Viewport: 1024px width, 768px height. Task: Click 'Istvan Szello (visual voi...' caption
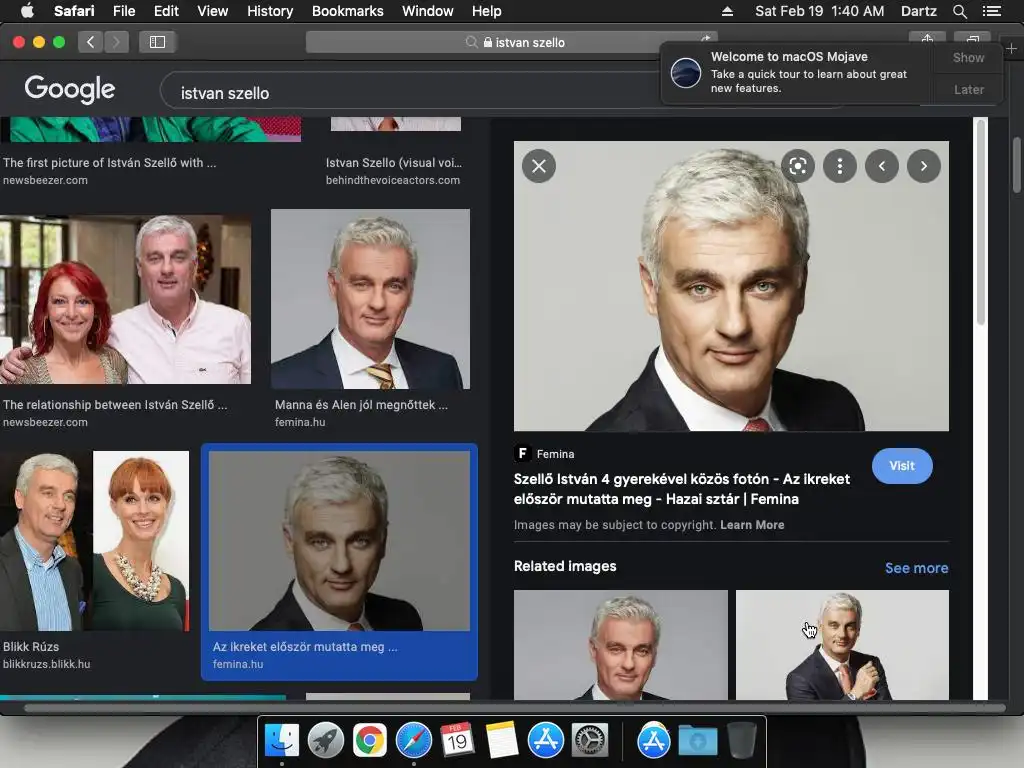[x=394, y=163]
